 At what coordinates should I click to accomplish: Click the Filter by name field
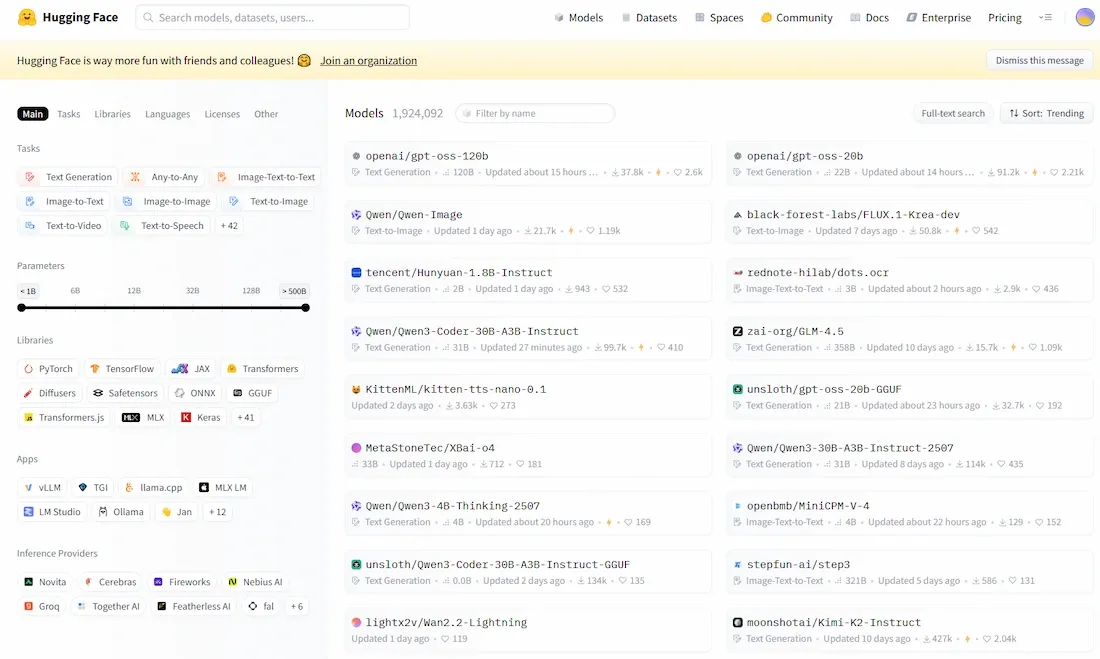click(x=535, y=113)
